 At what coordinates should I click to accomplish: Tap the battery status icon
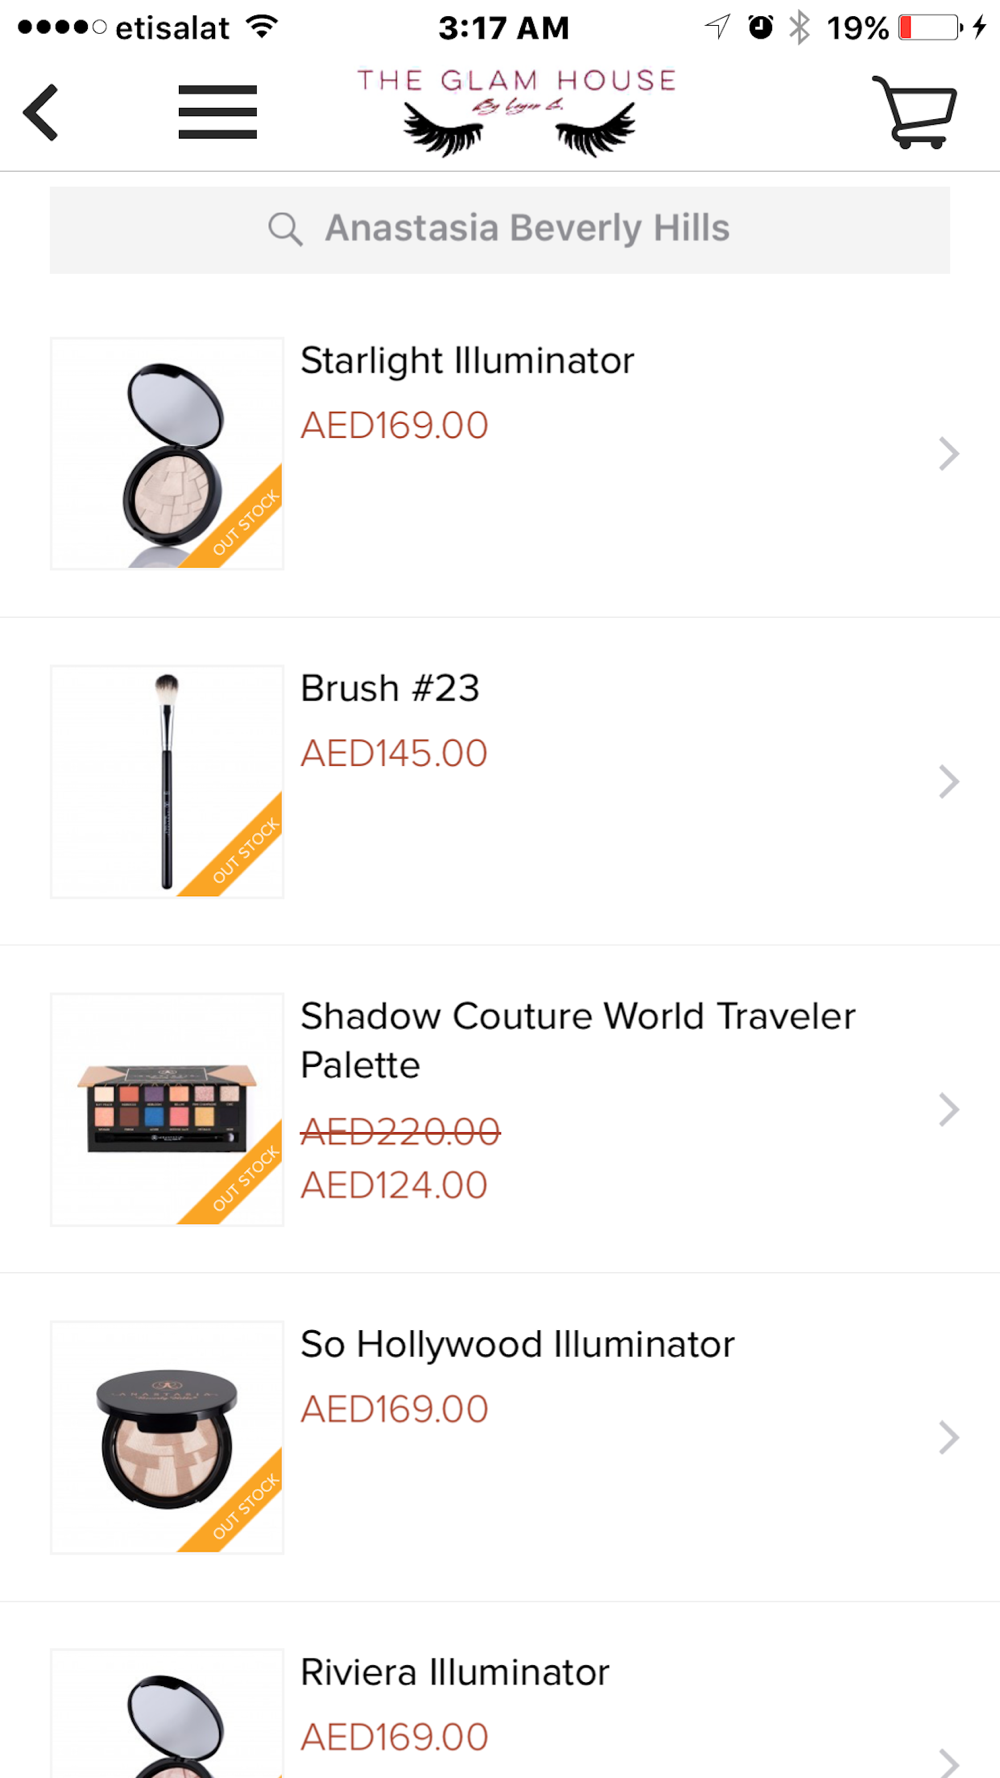point(930,27)
